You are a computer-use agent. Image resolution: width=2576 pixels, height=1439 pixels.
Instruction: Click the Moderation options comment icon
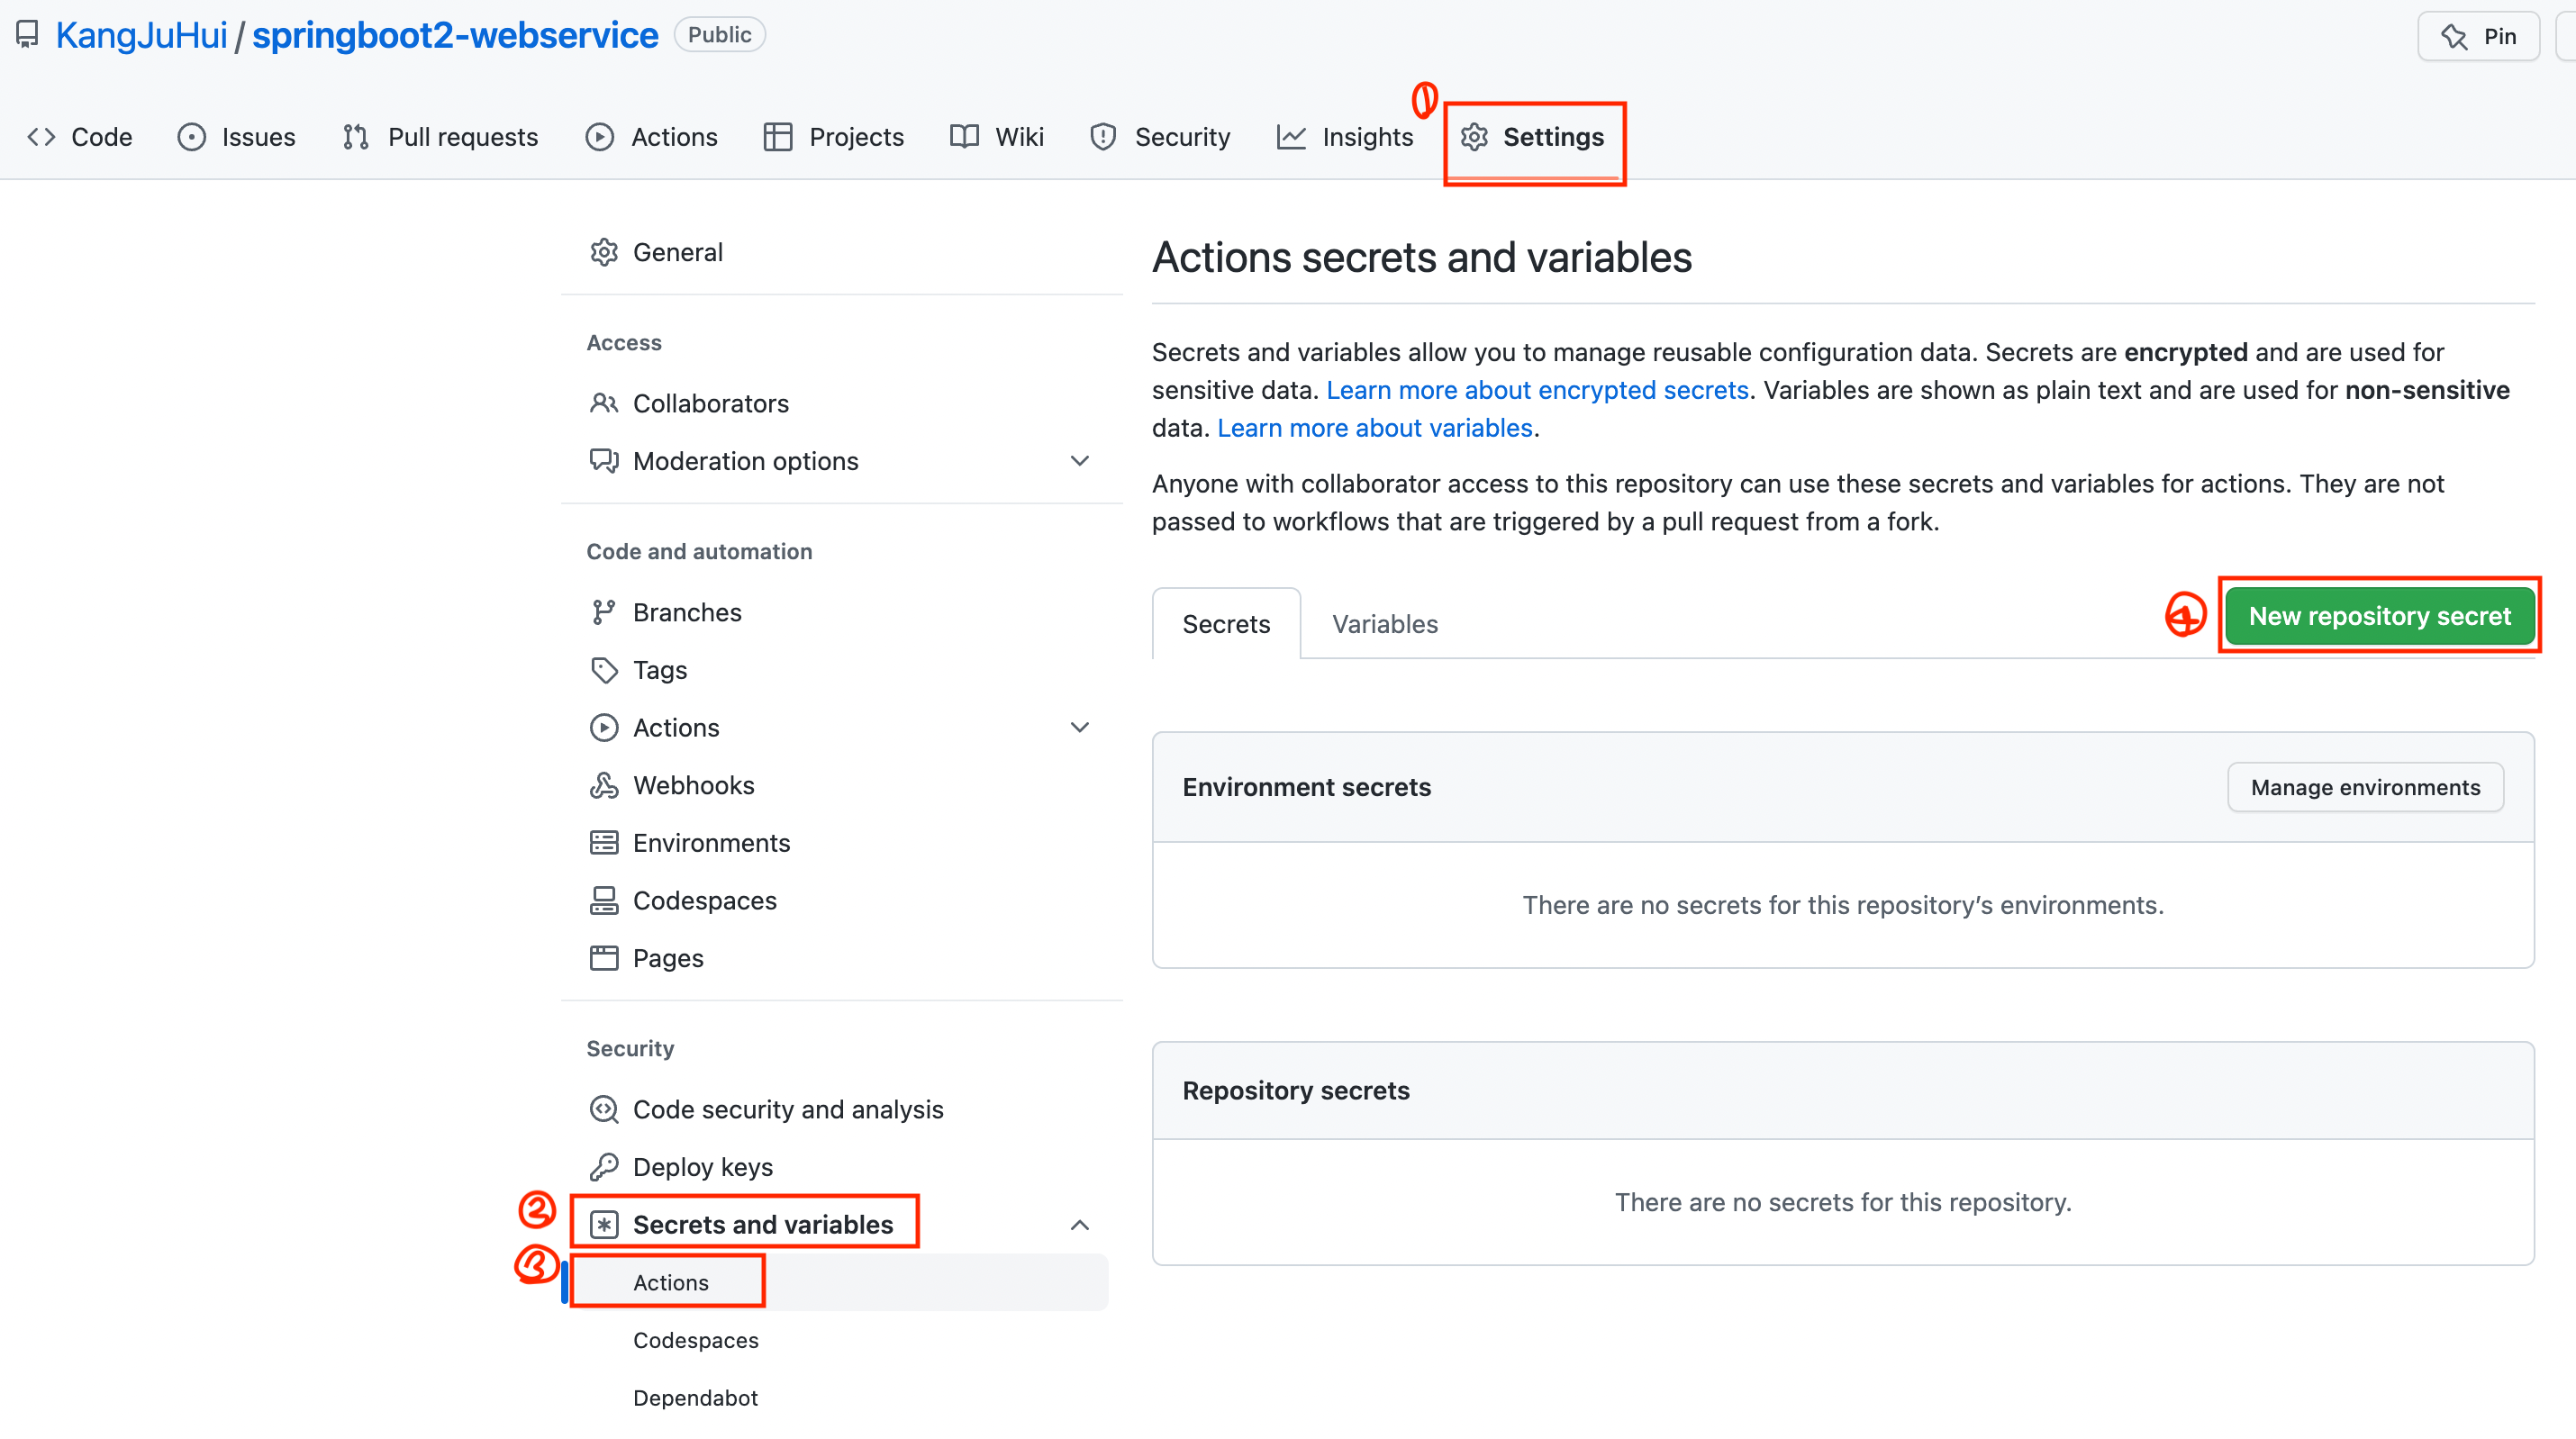[x=604, y=461]
